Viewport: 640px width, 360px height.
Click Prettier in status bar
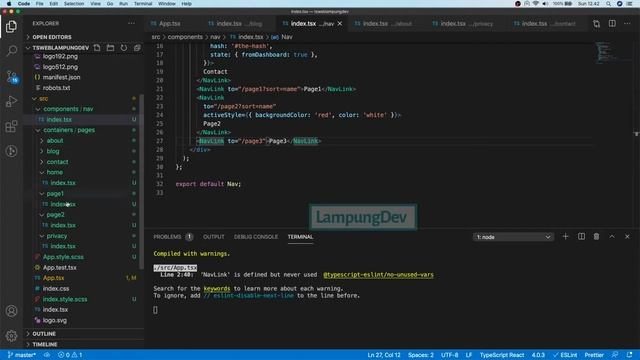[594, 355]
